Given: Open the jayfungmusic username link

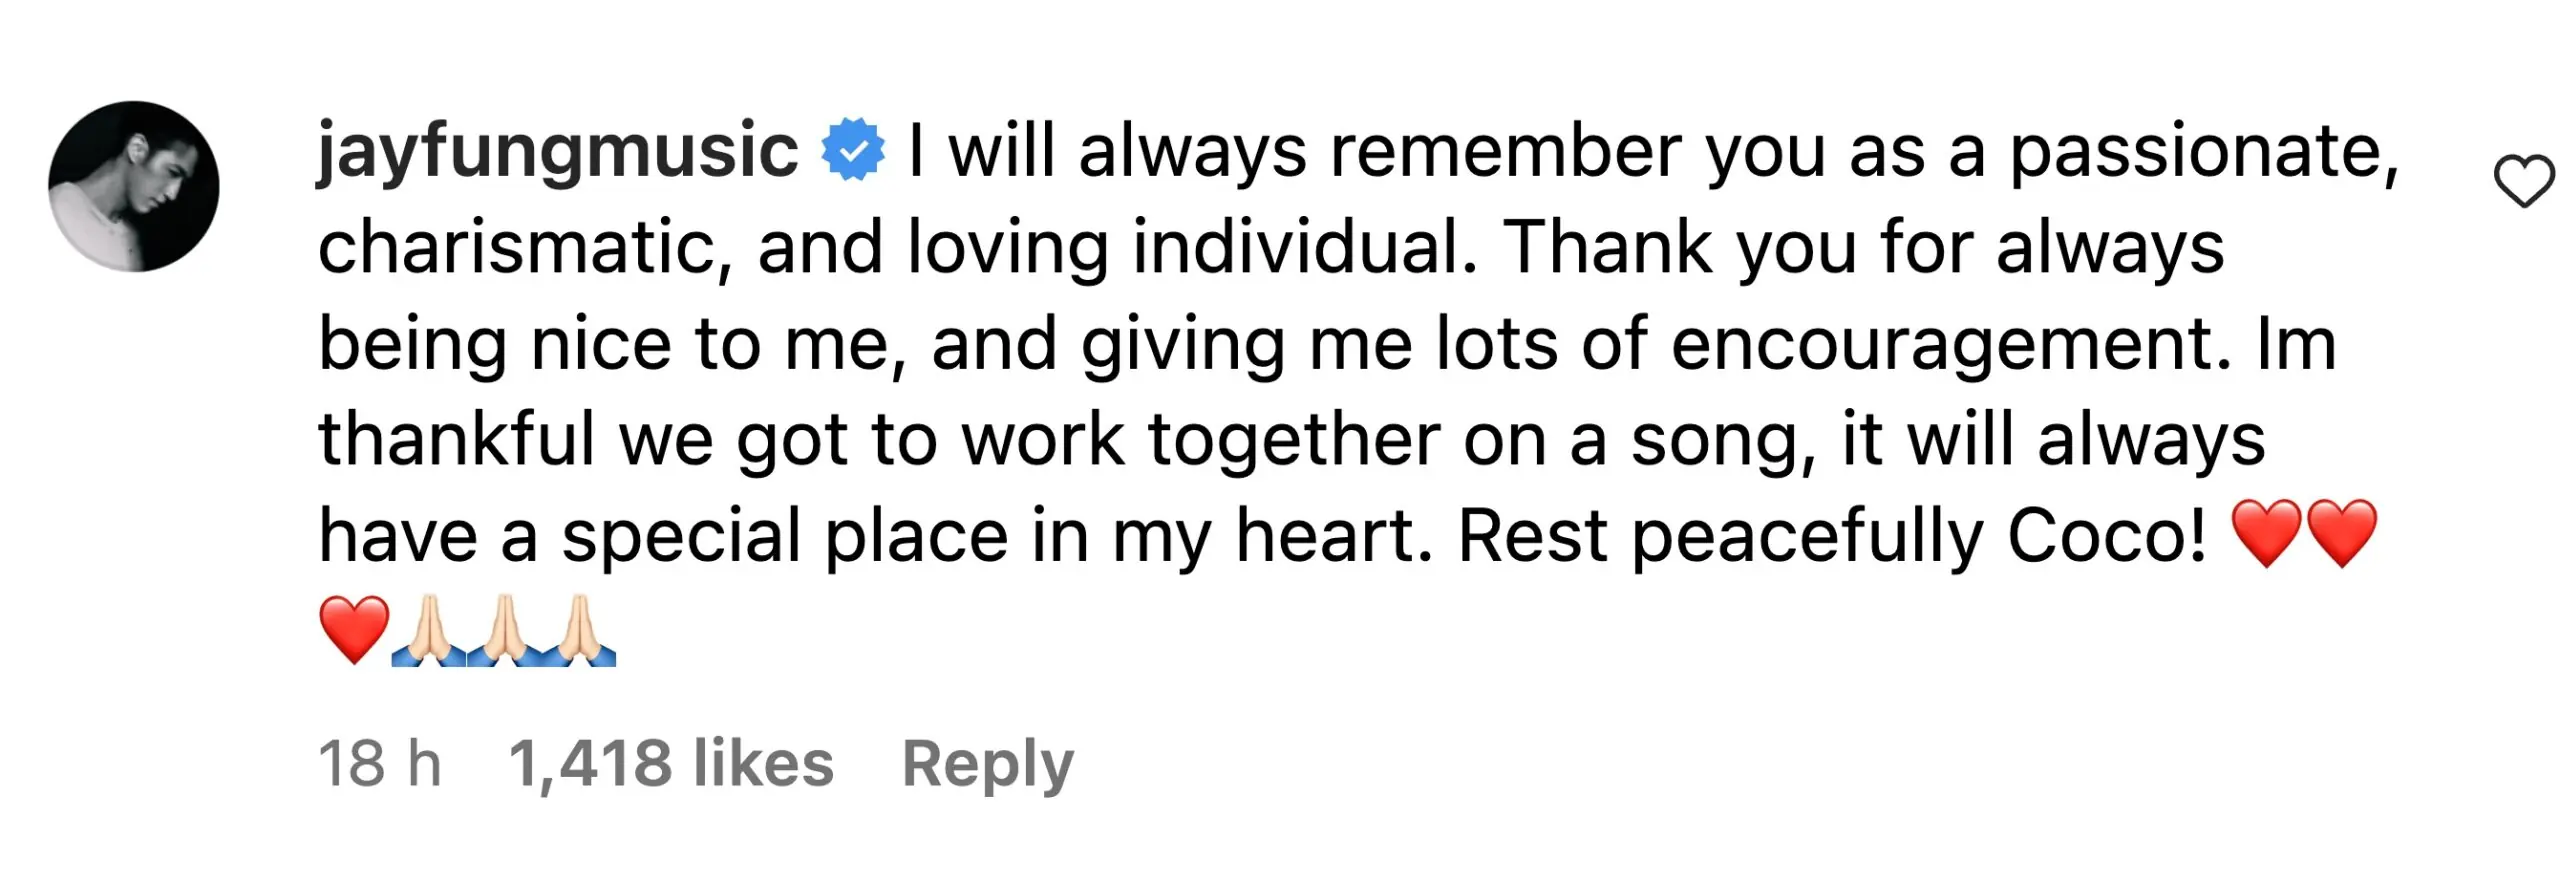Looking at the screenshot, I should click(x=557, y=151).
